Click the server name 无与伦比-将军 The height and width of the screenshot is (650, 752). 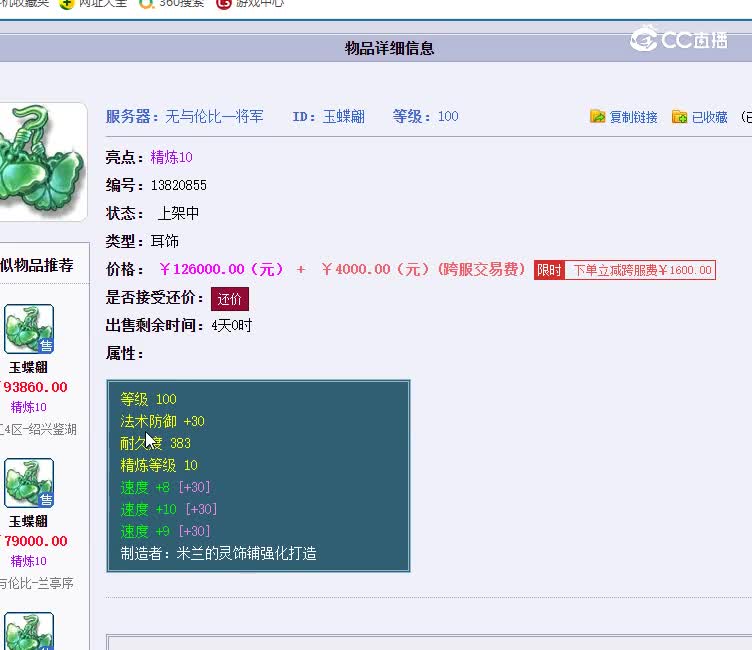214,117
